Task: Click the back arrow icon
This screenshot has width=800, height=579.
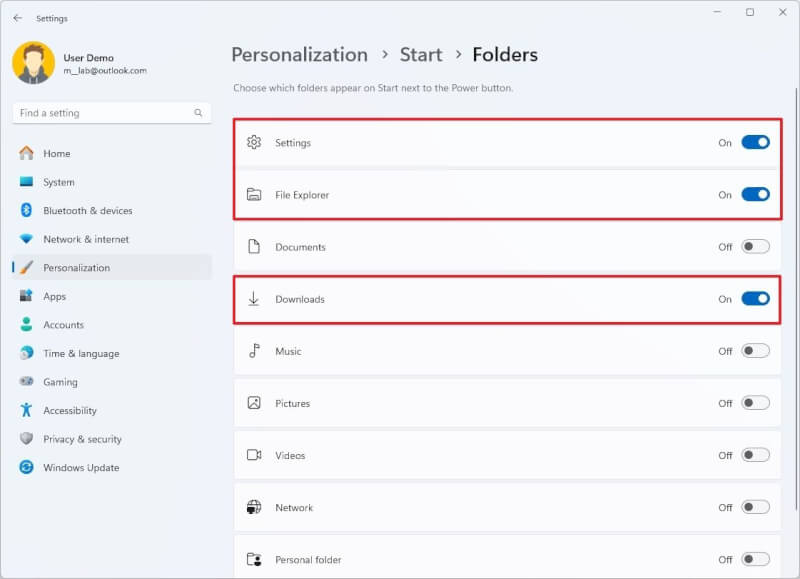Action: click(x=18, y=18)
